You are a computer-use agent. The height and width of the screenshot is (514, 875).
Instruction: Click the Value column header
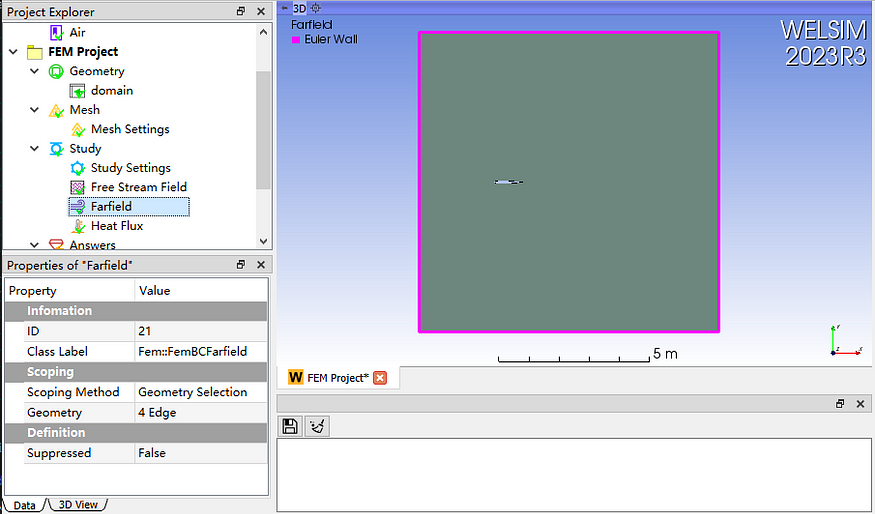[201, 291]
